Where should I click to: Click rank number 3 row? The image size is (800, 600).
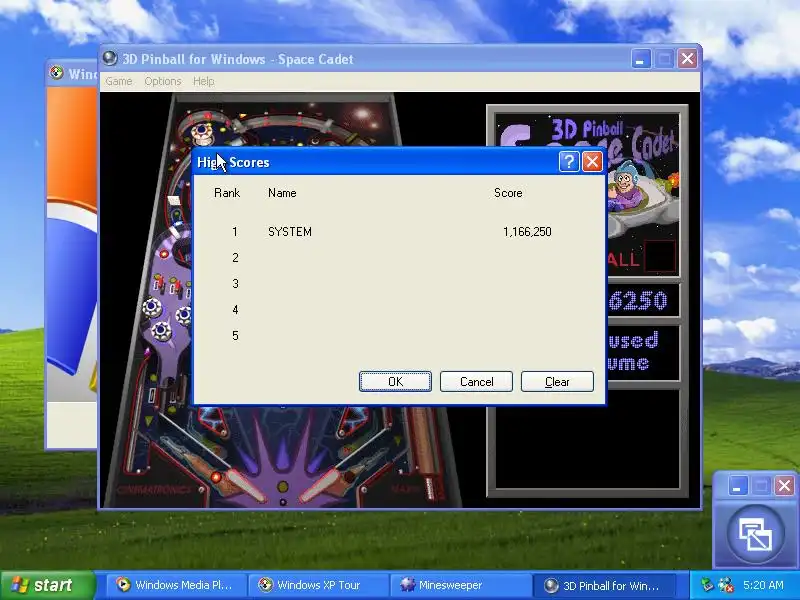(235, 284)
